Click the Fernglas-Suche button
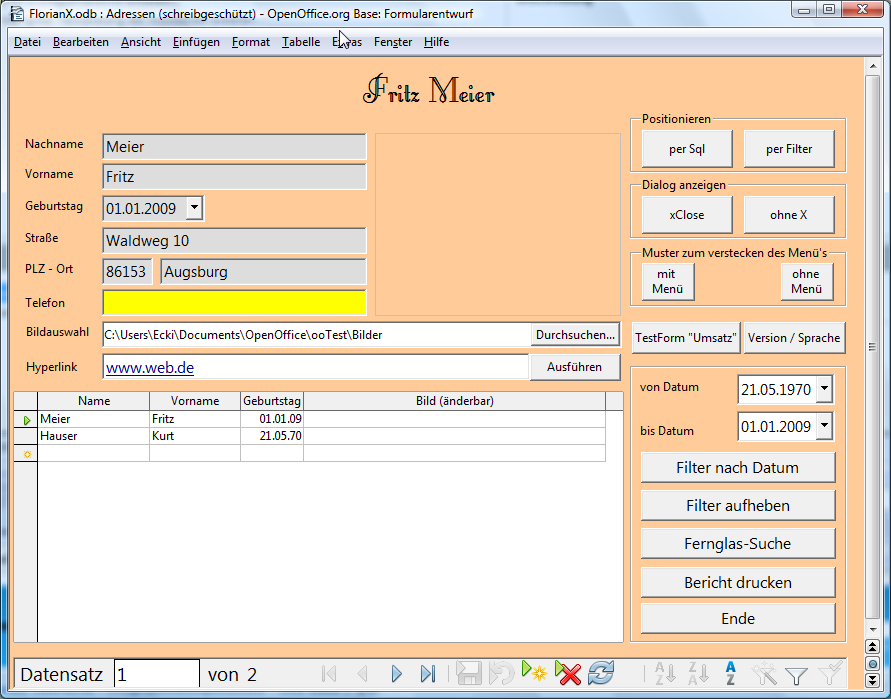891x699 pixels. (738, 544)
